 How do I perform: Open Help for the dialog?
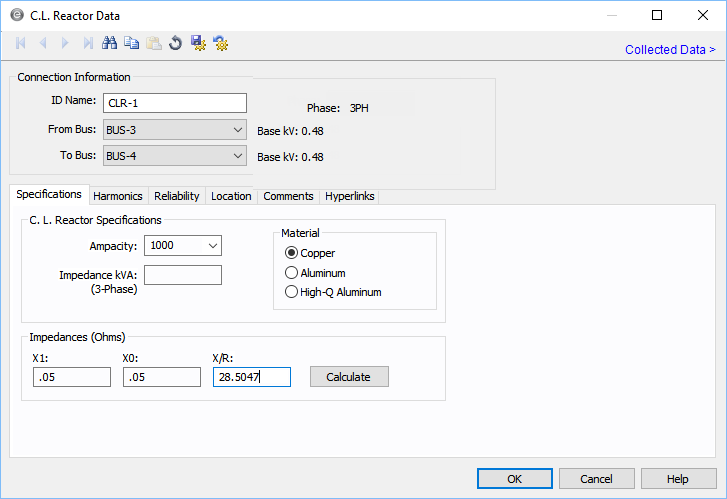click(x=678, y=479)
